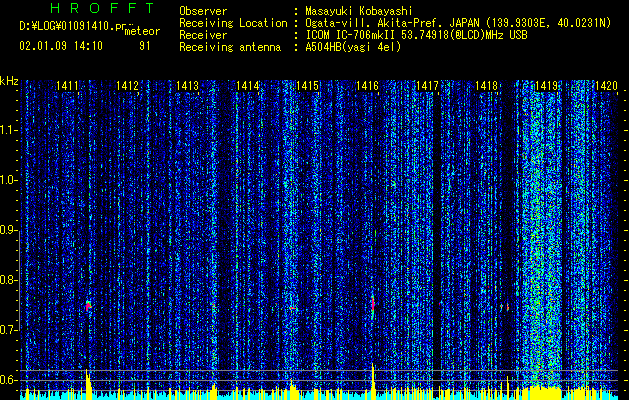Click the HROFFT title text
Viewport: 629px width, 400px height.
pyautogui.click(x=103, y=8)
